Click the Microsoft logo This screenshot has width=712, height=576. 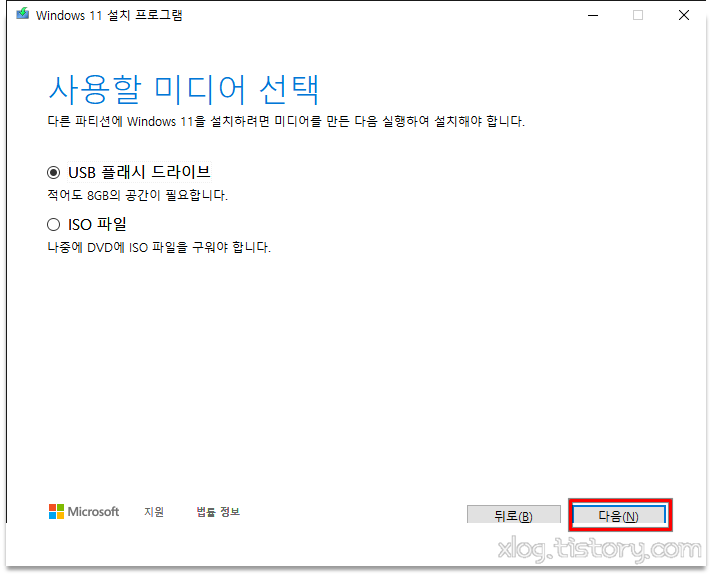84,511
